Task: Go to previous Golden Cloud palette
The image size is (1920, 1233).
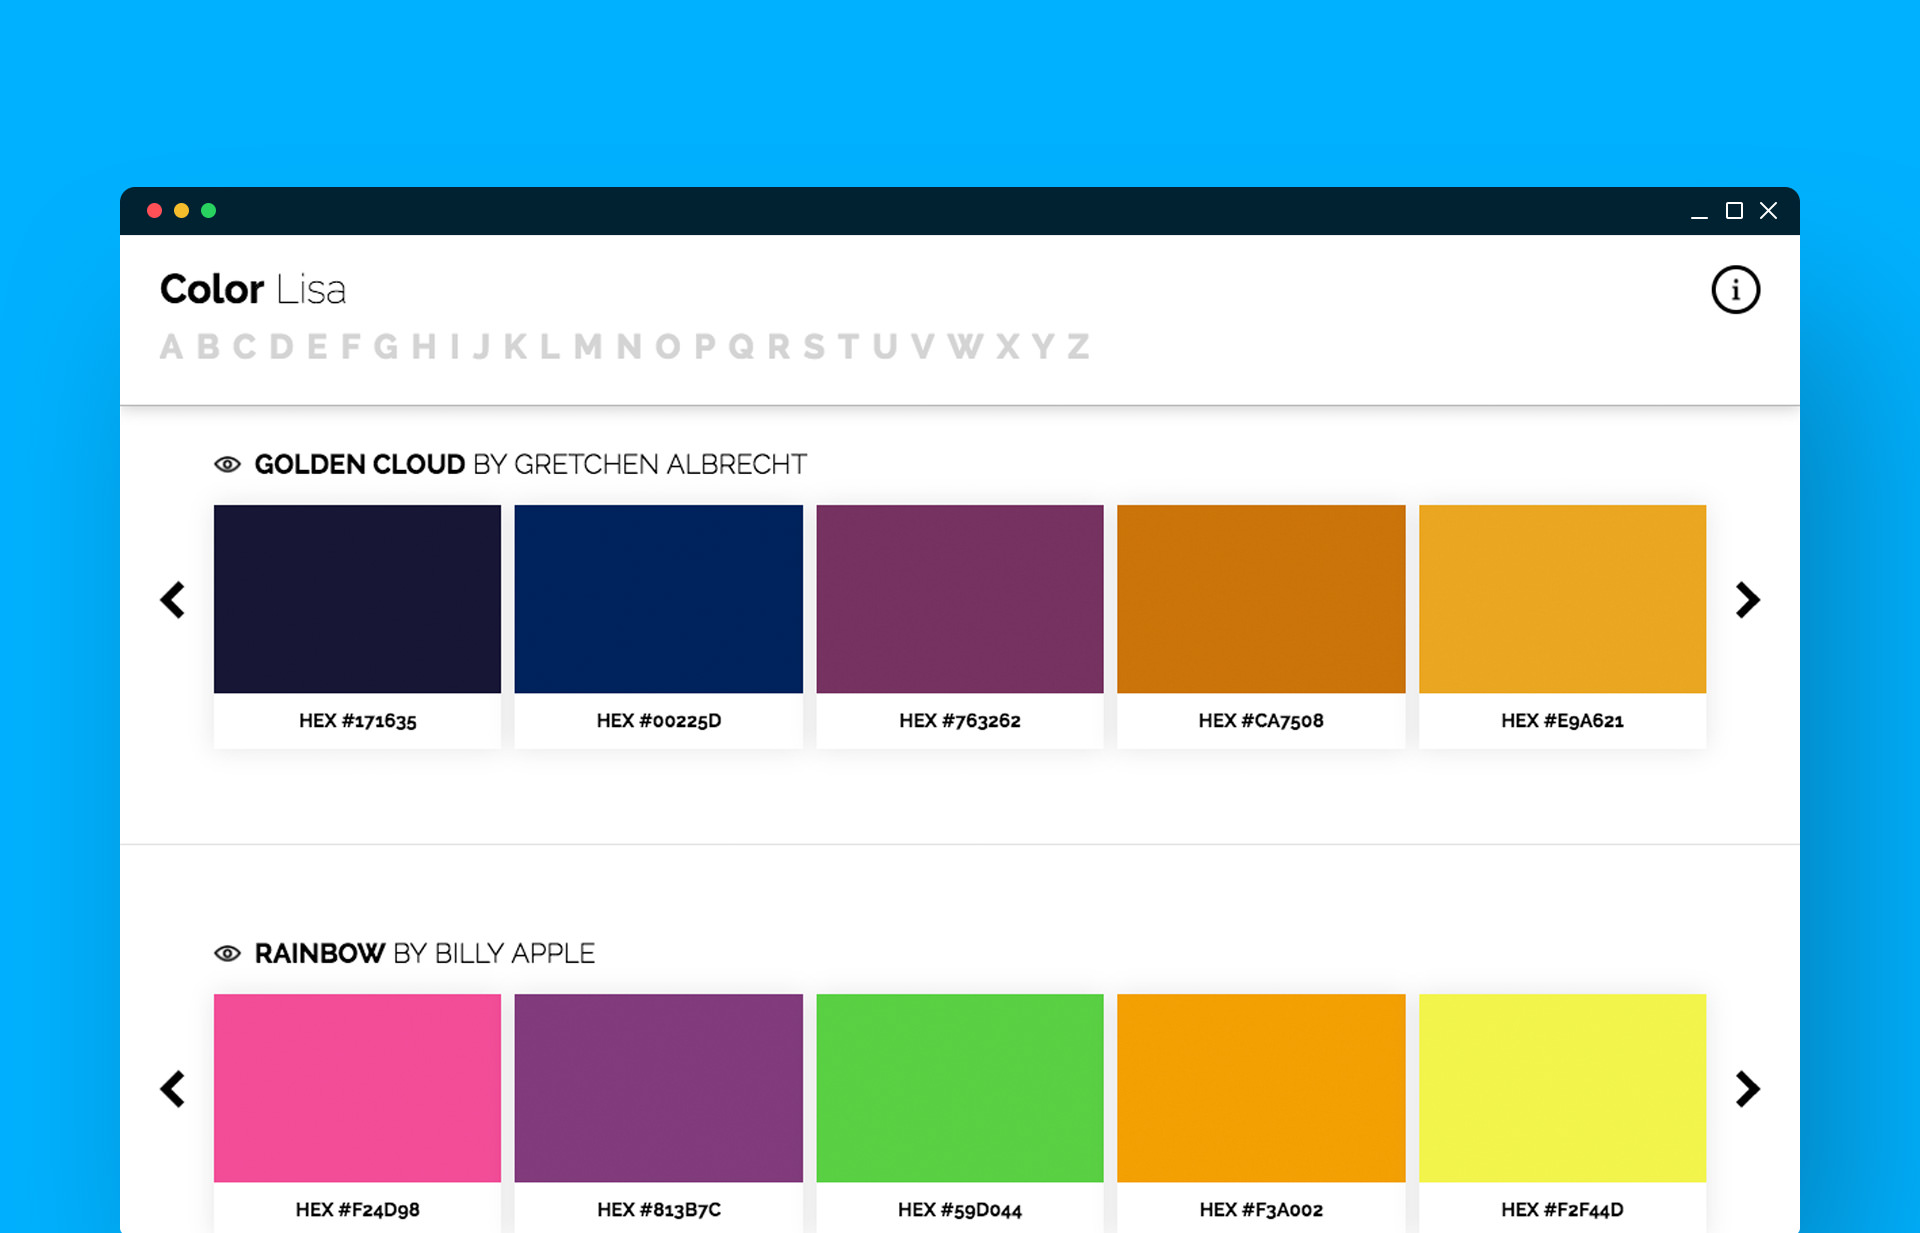Action: click(x=173, y=600)
